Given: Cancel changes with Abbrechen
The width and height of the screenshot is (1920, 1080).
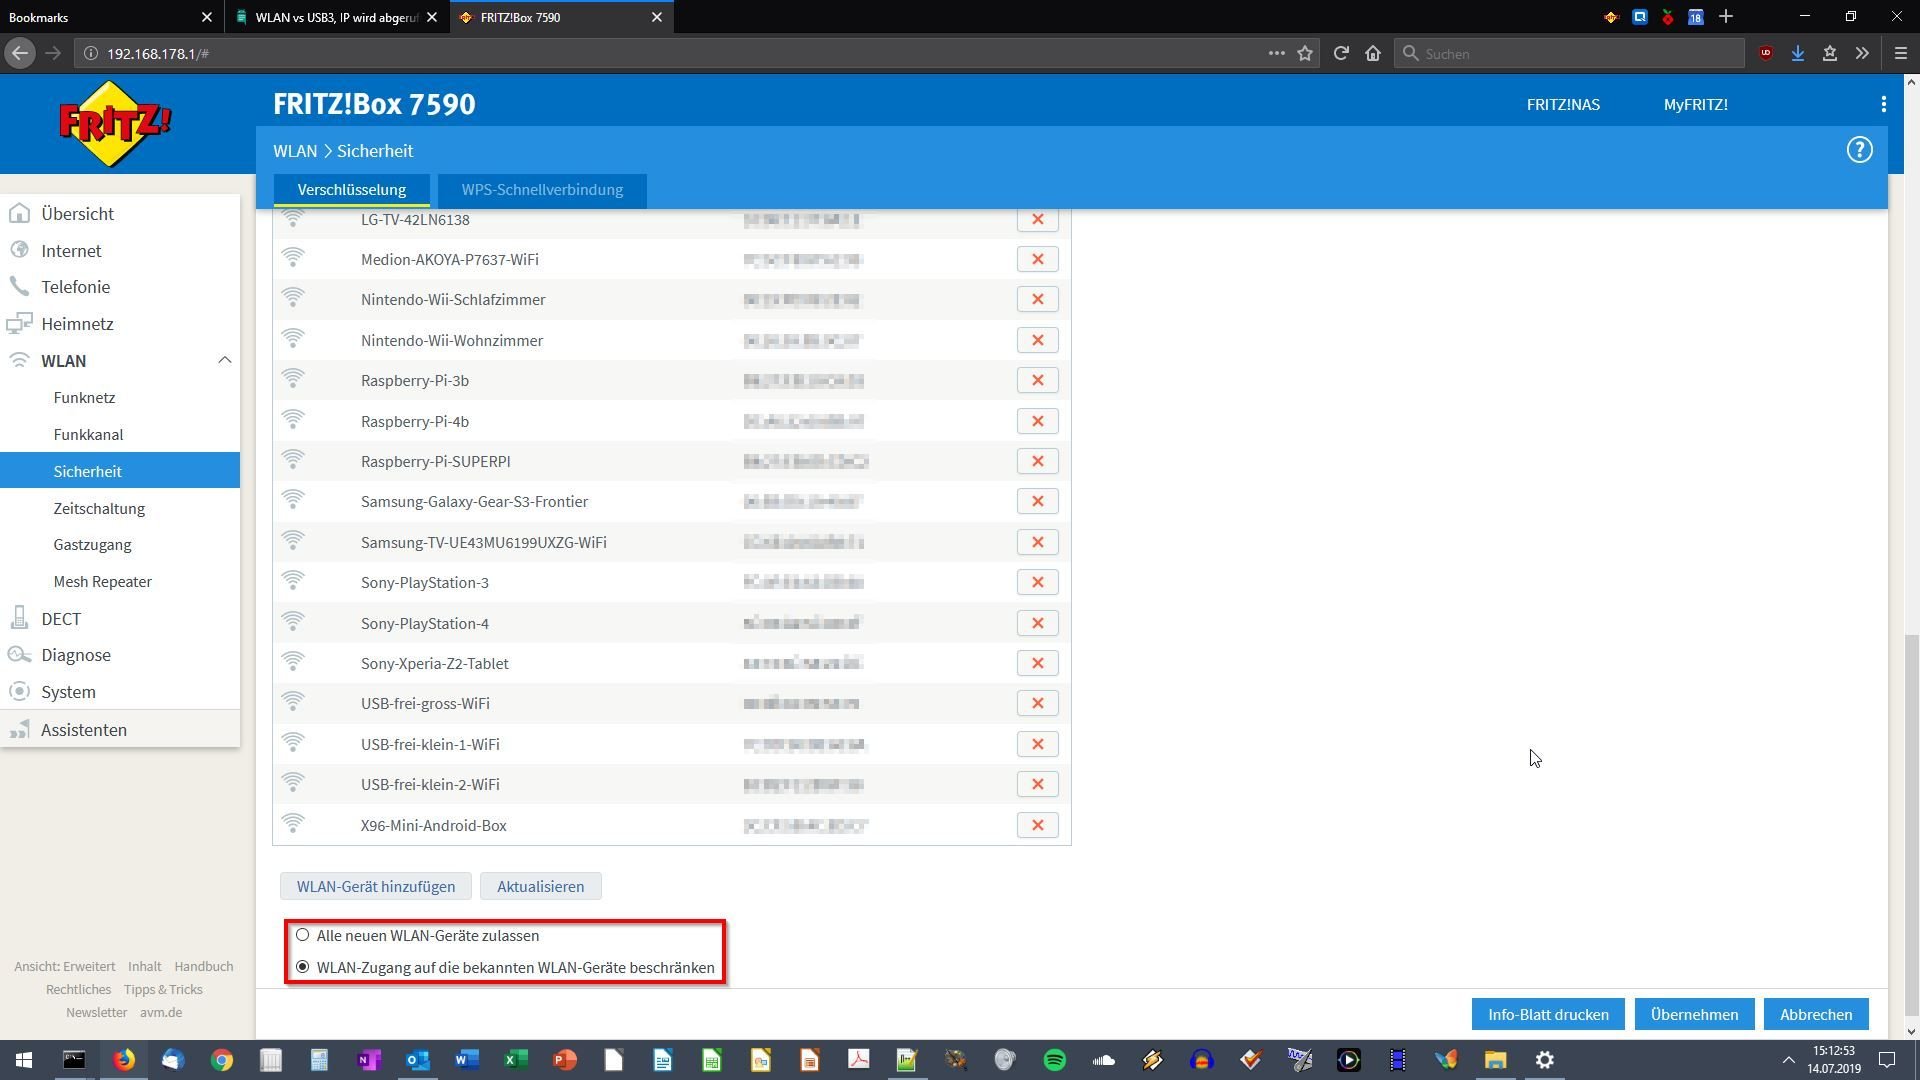Looking at the screenshot, I should coord(1816,1014).
